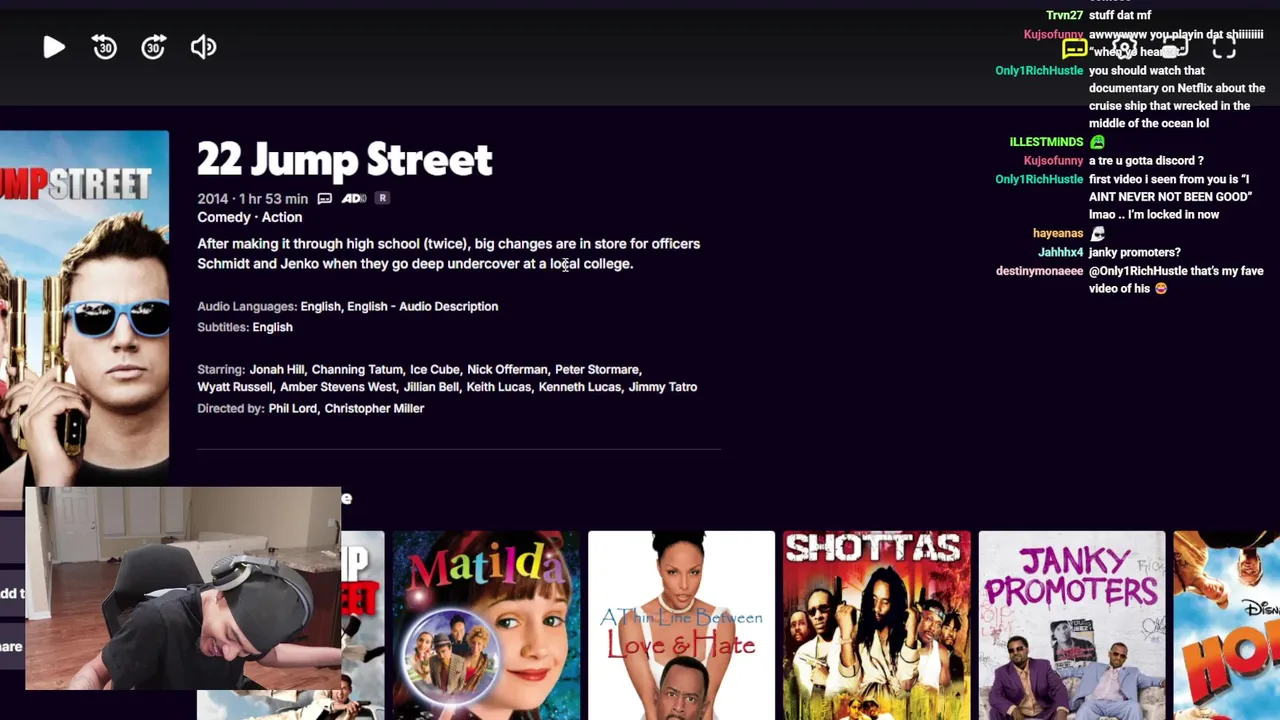Viewport: 1280px width, 720px height.
Task: Enable picture-in-picture mode
Action: point(1175,49)
